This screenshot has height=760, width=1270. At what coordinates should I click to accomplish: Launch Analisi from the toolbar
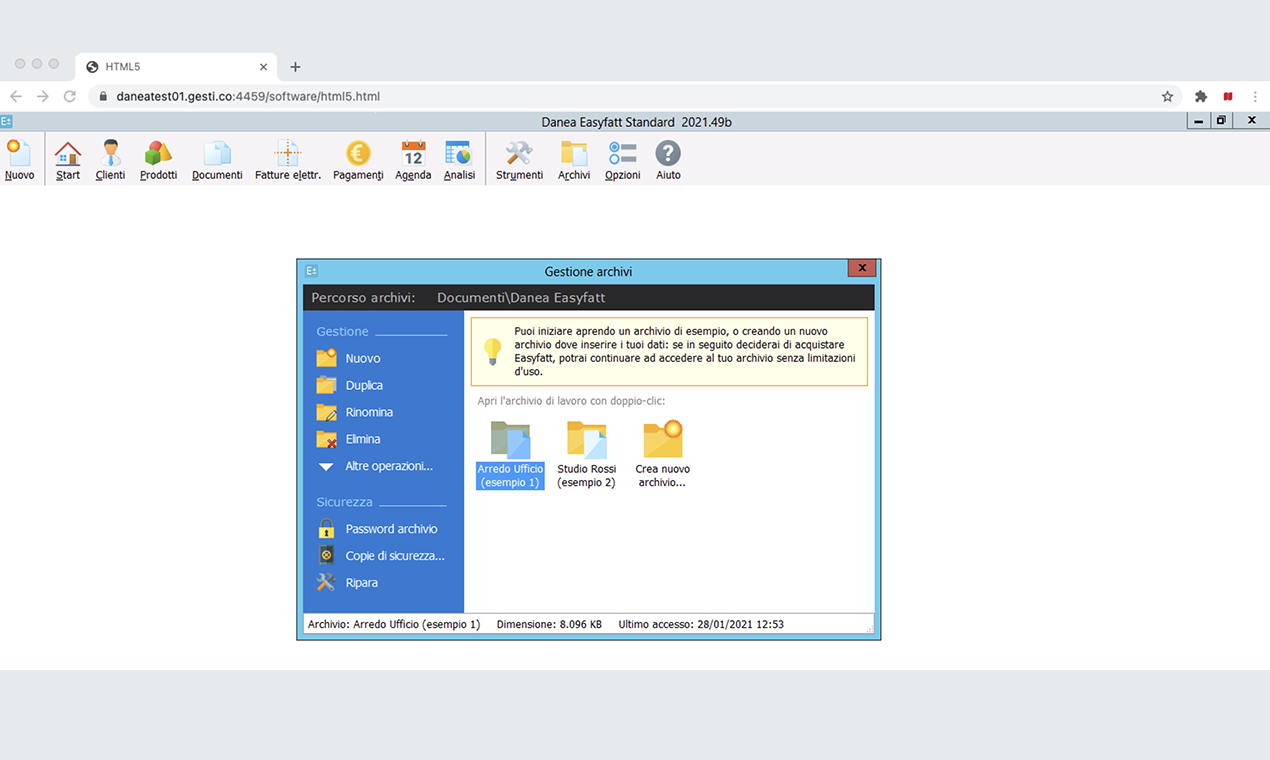coord(458,158)
